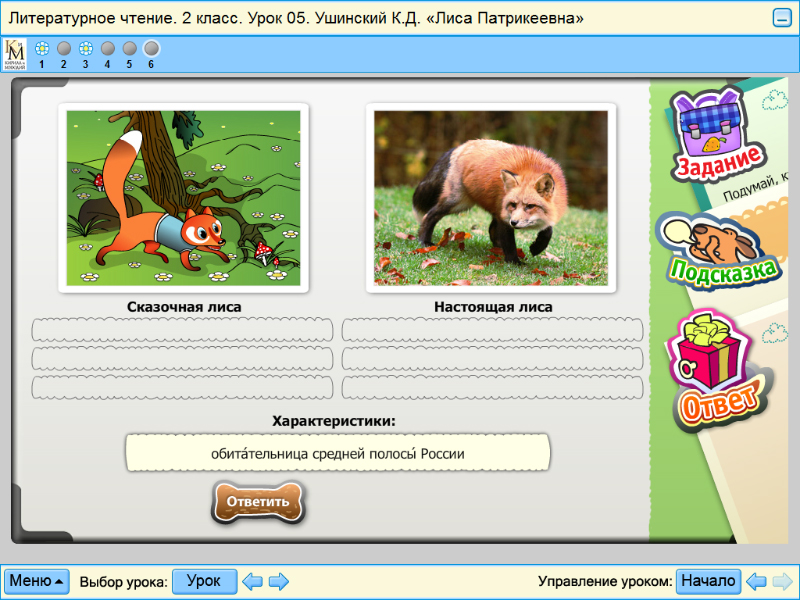The height and width of the screenshot is (600, 800).
Task: Click the left navigation arrow near Урок
Action: [x=250, y=580]
